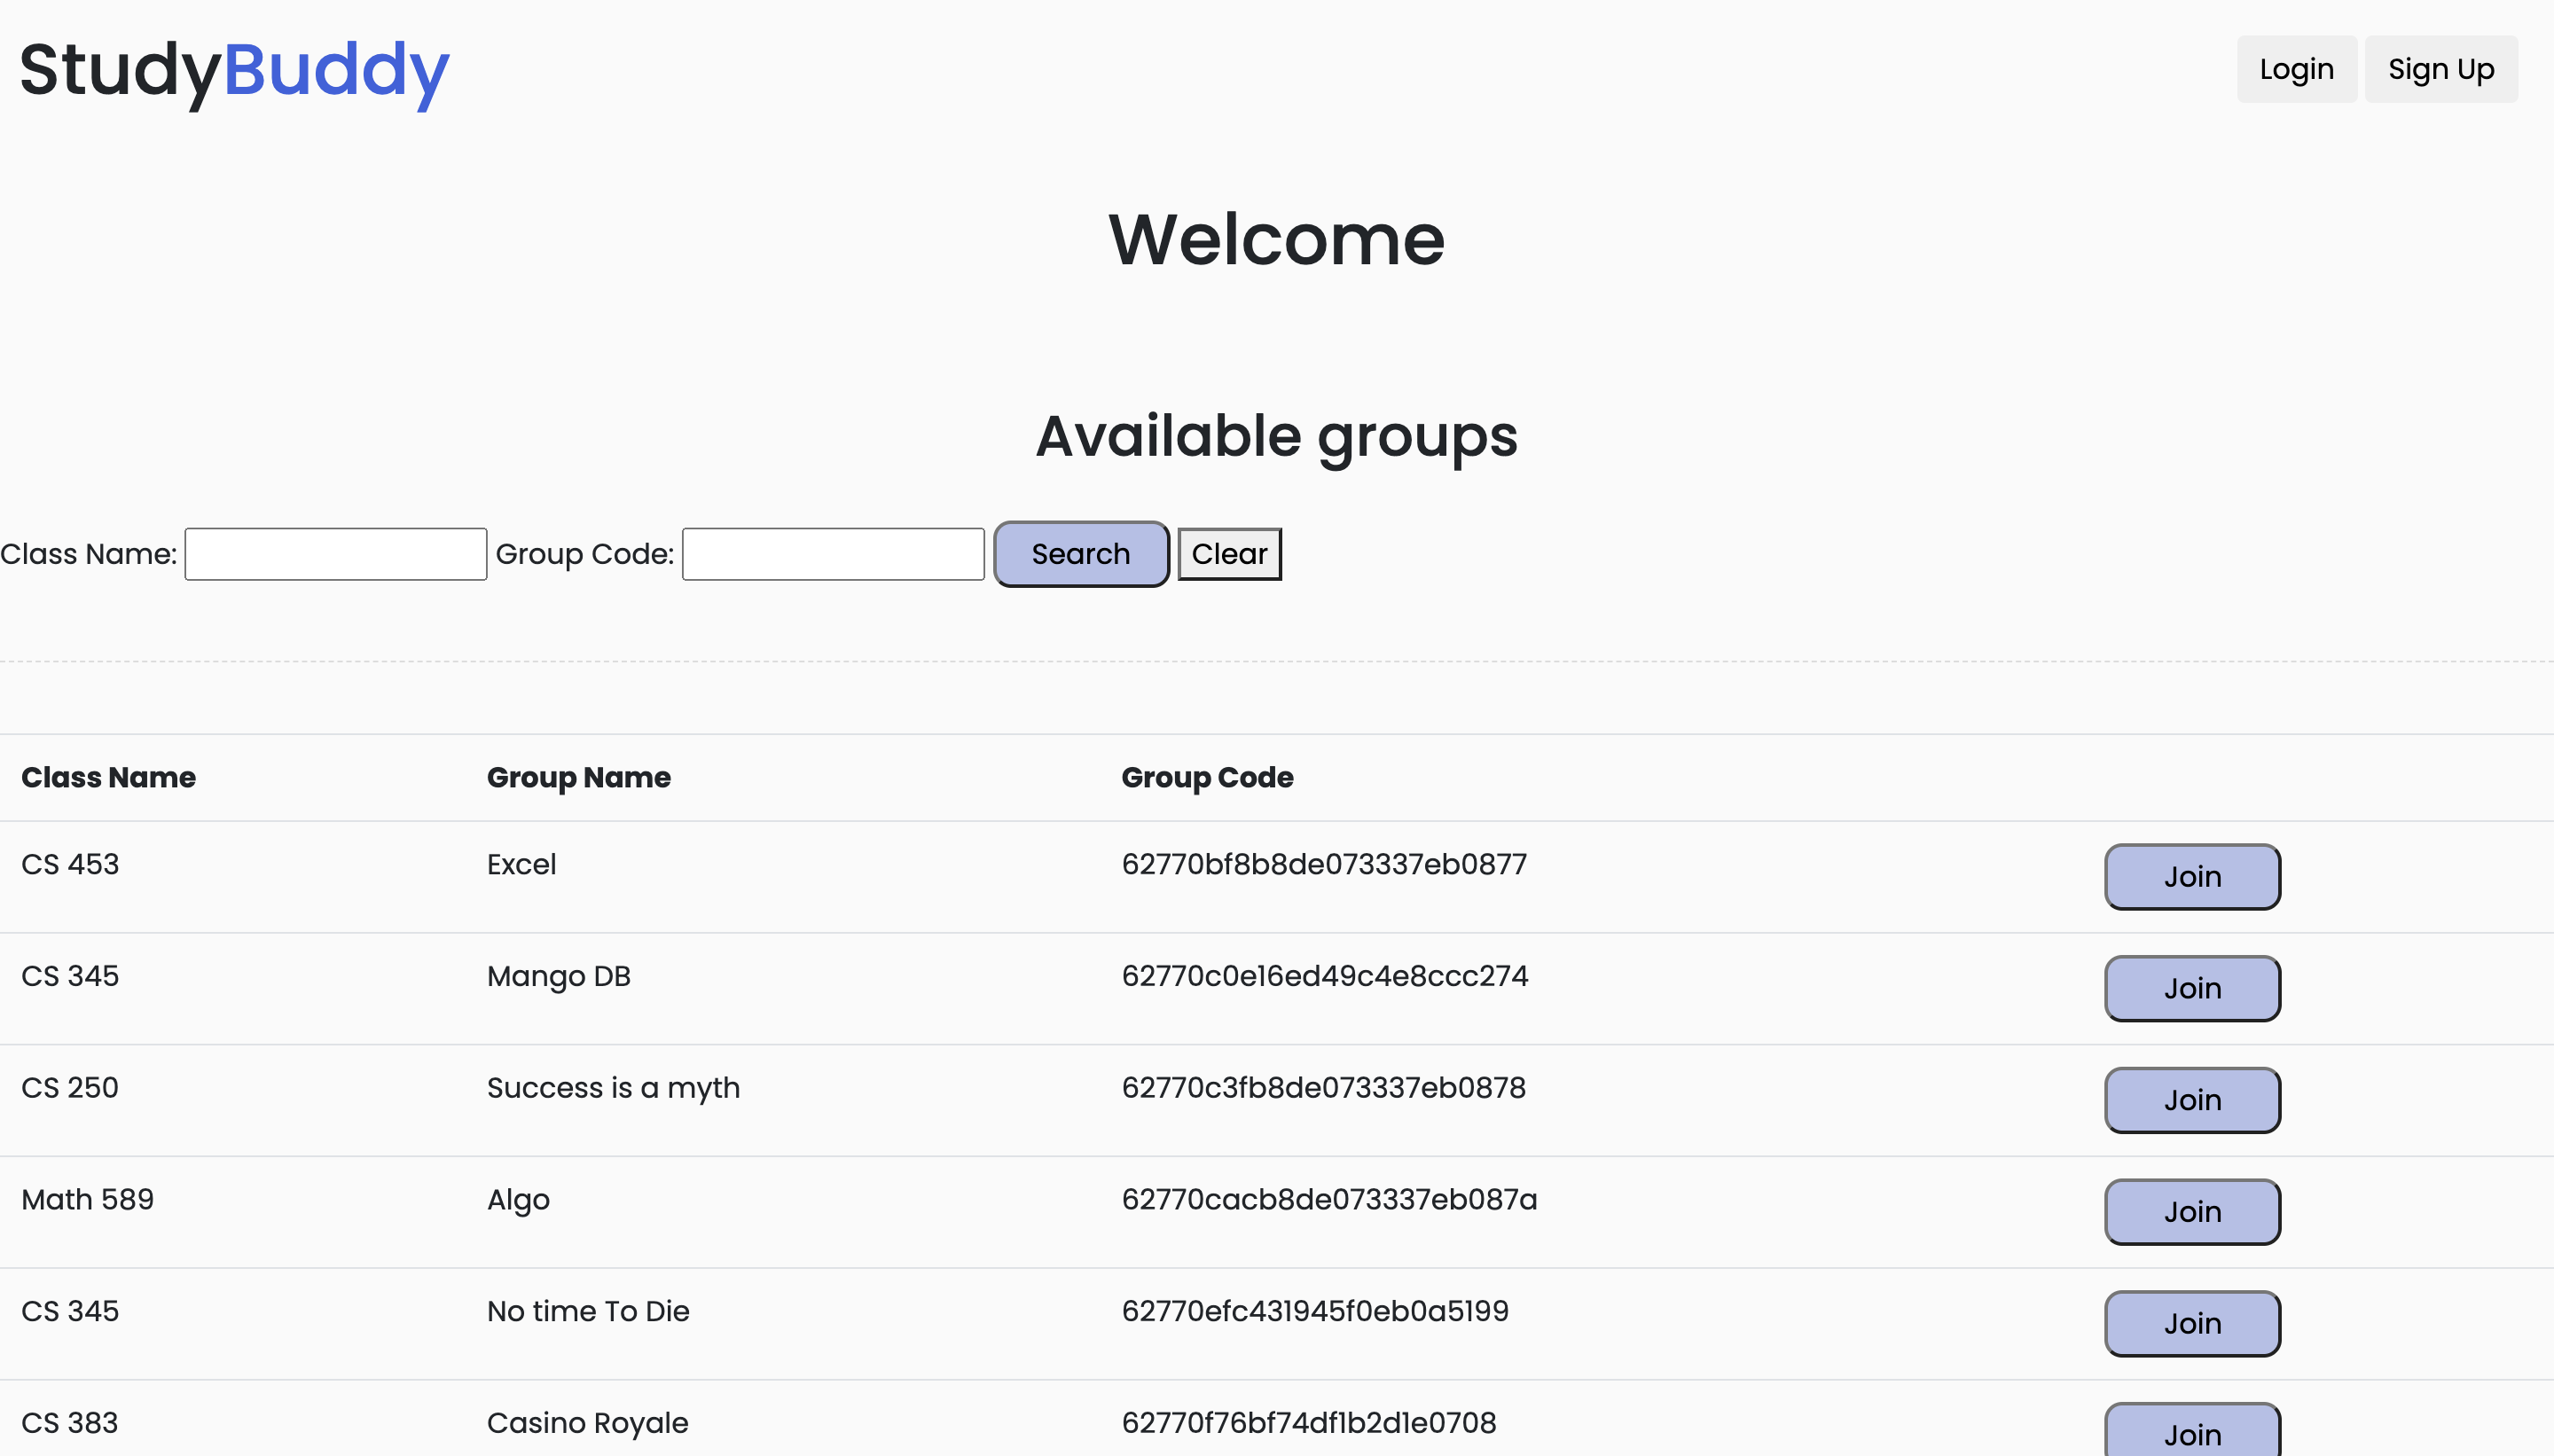Join the Casino Royale group
The height and width of the screenshot is (1456, 2554).
(2191, 1433)
